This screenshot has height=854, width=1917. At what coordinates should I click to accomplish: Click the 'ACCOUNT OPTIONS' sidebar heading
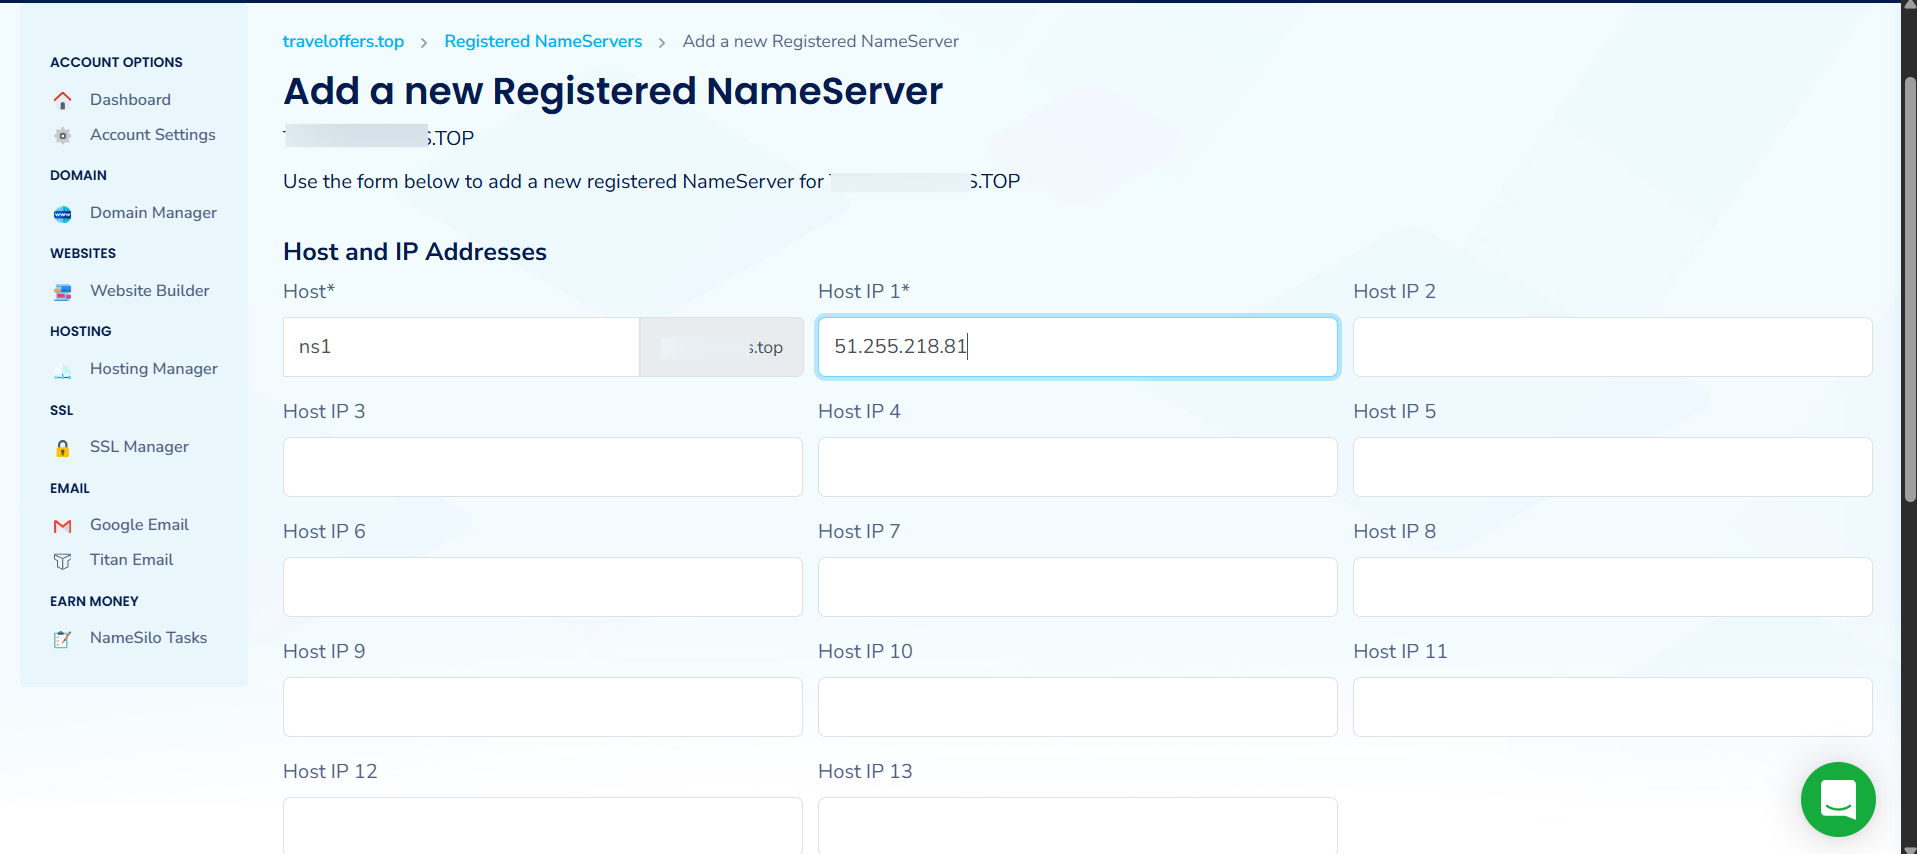click(x=116, y=62)
